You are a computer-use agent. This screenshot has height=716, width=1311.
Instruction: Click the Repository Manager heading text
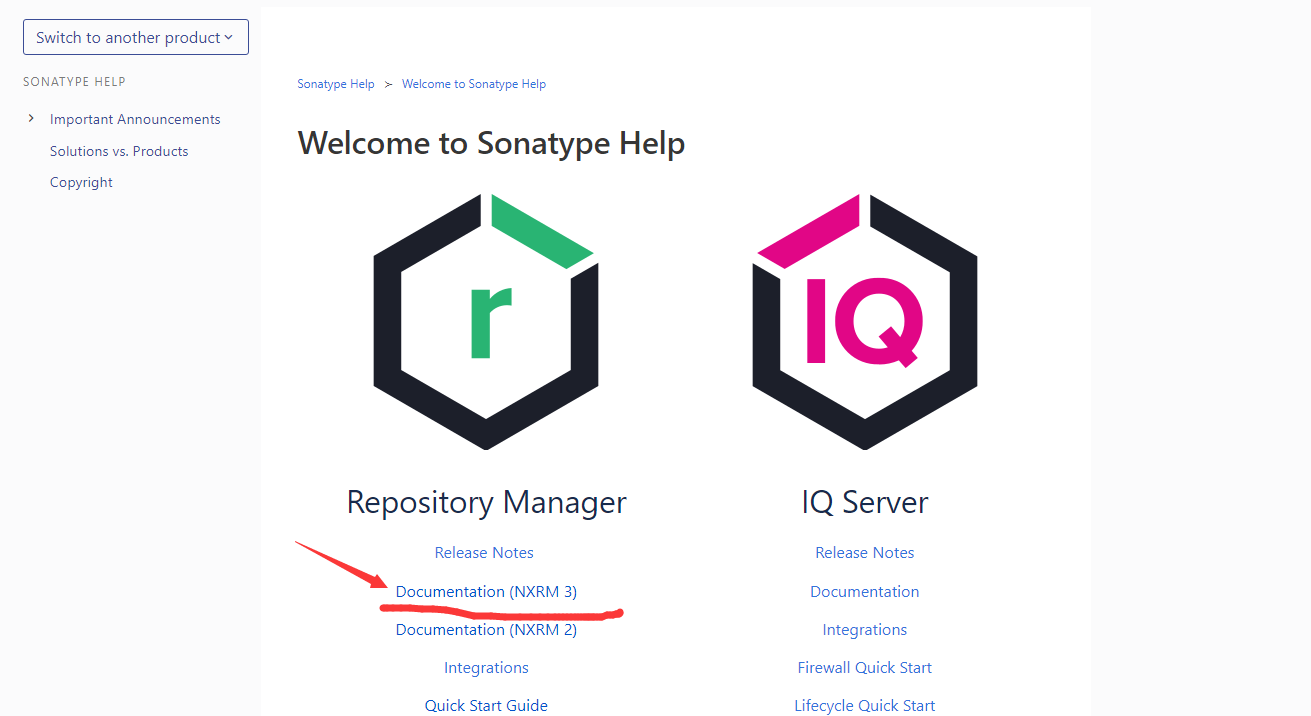[x=486, y=502]
